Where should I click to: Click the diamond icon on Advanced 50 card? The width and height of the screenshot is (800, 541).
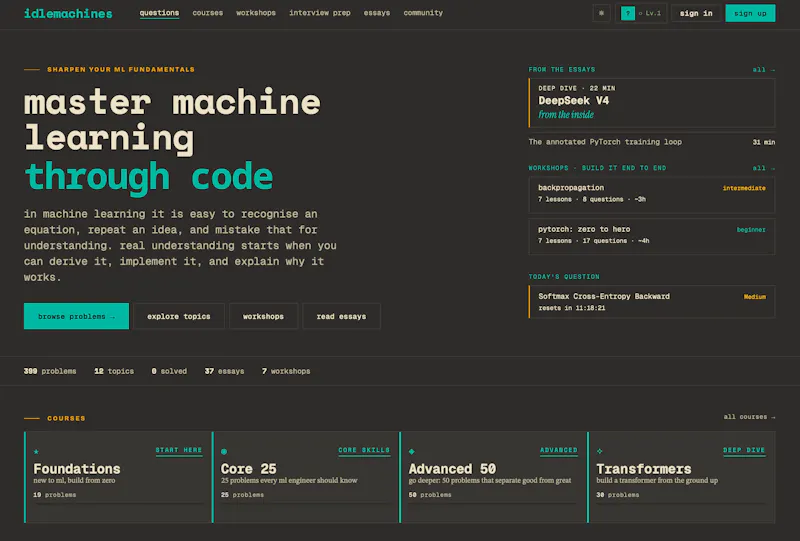coord(412,452)
